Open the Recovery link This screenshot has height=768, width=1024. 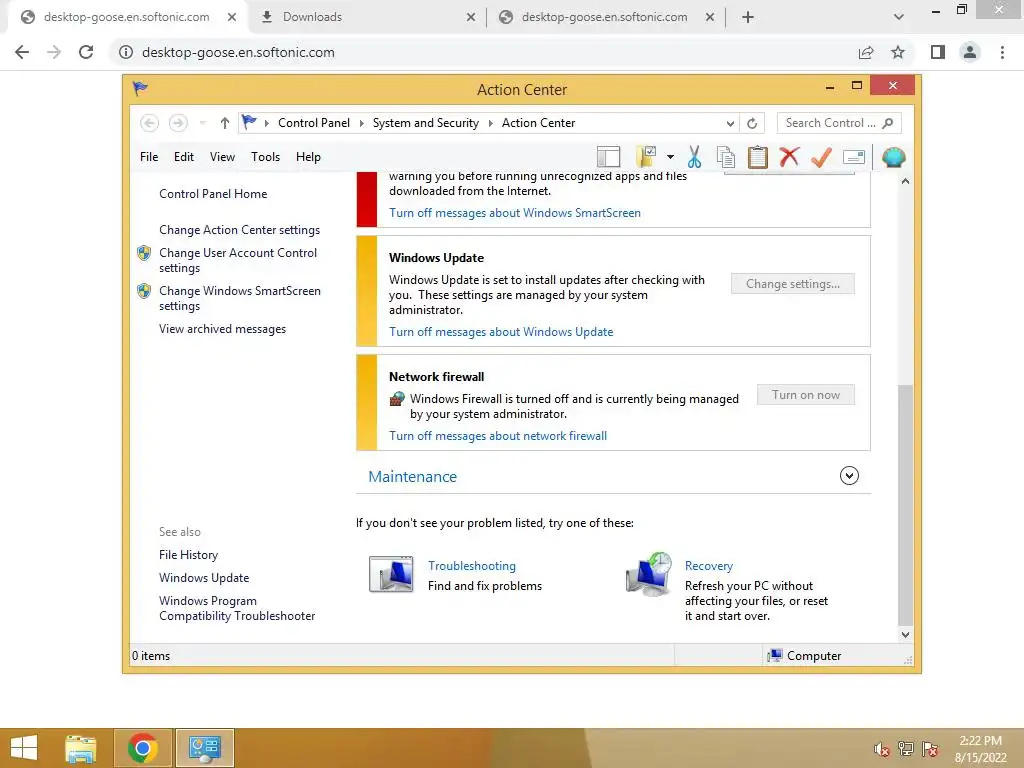(x=709, y=566)
